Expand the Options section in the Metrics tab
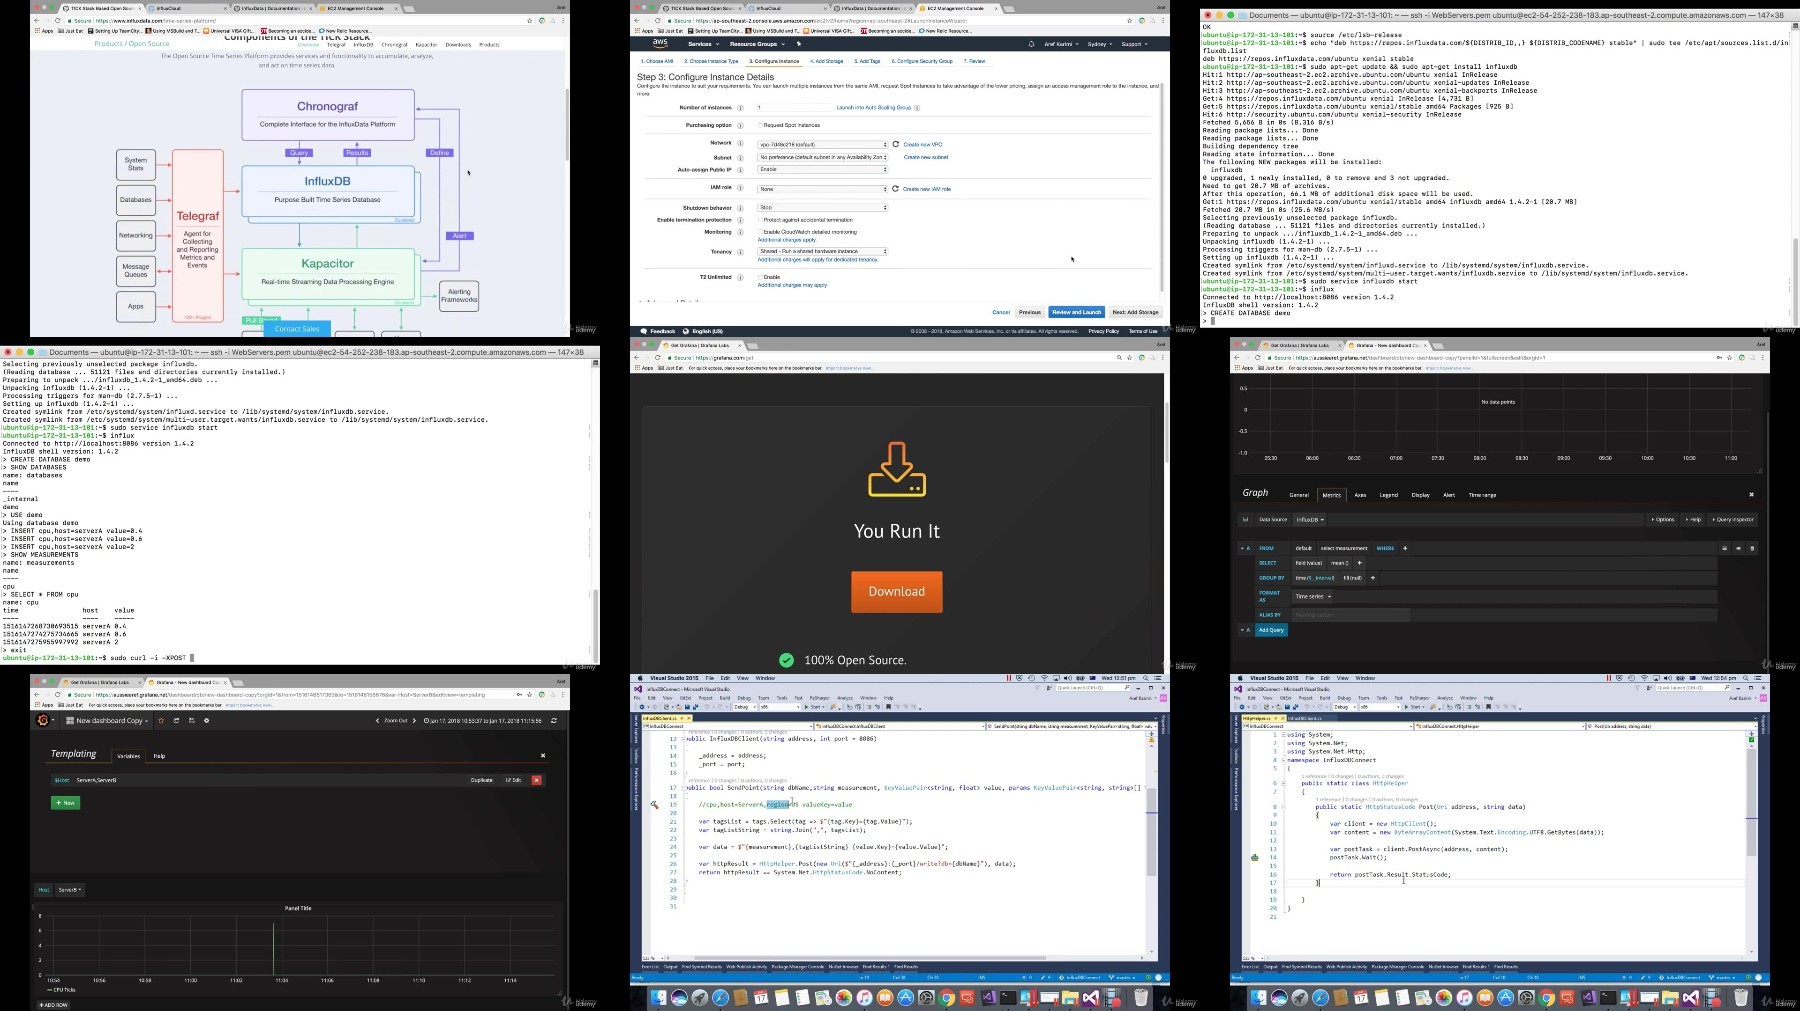 click(x=1662, y=519)
